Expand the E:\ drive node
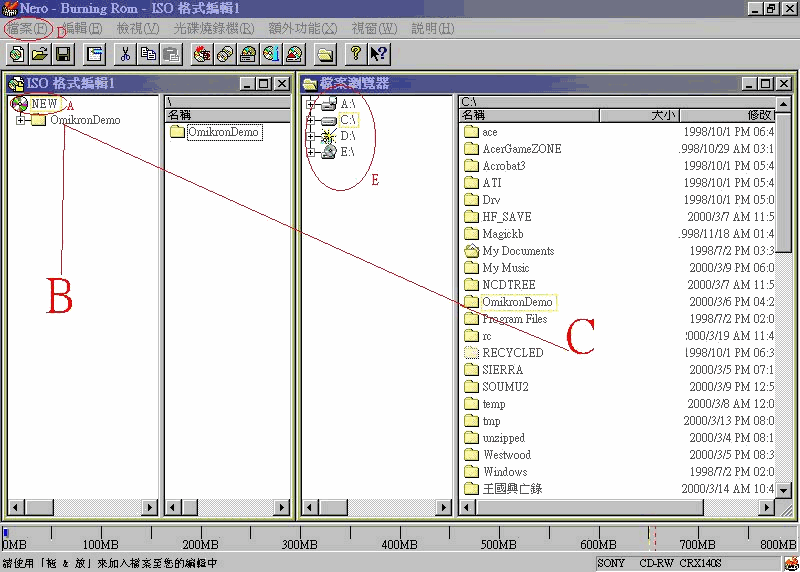Image resolution: width=800 pixels, height=572 pixels. (x=310, y=152)
